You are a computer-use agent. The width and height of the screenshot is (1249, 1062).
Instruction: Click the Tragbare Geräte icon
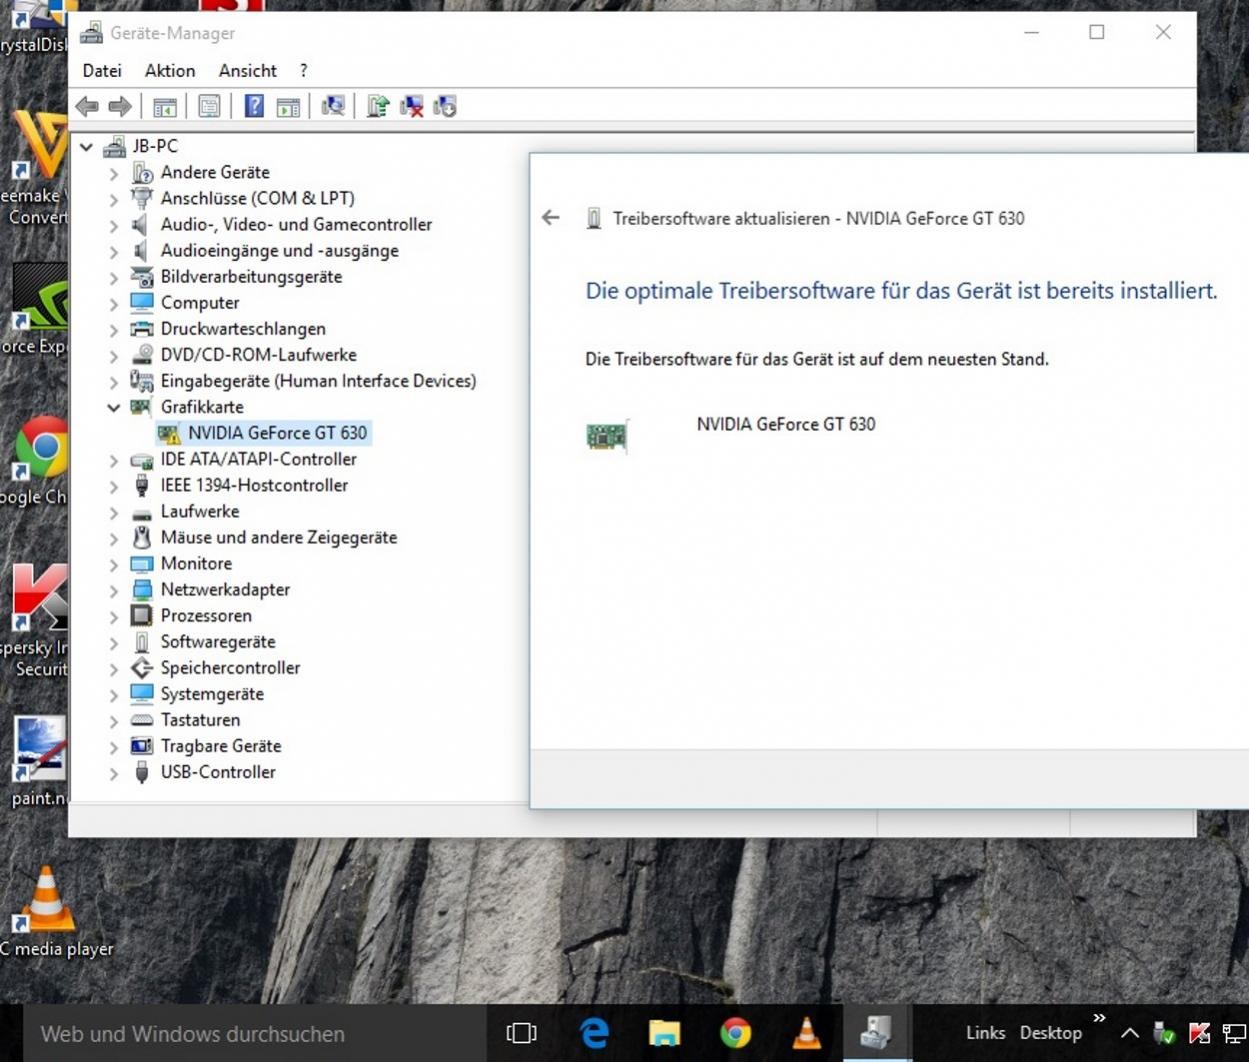(142, 746)
